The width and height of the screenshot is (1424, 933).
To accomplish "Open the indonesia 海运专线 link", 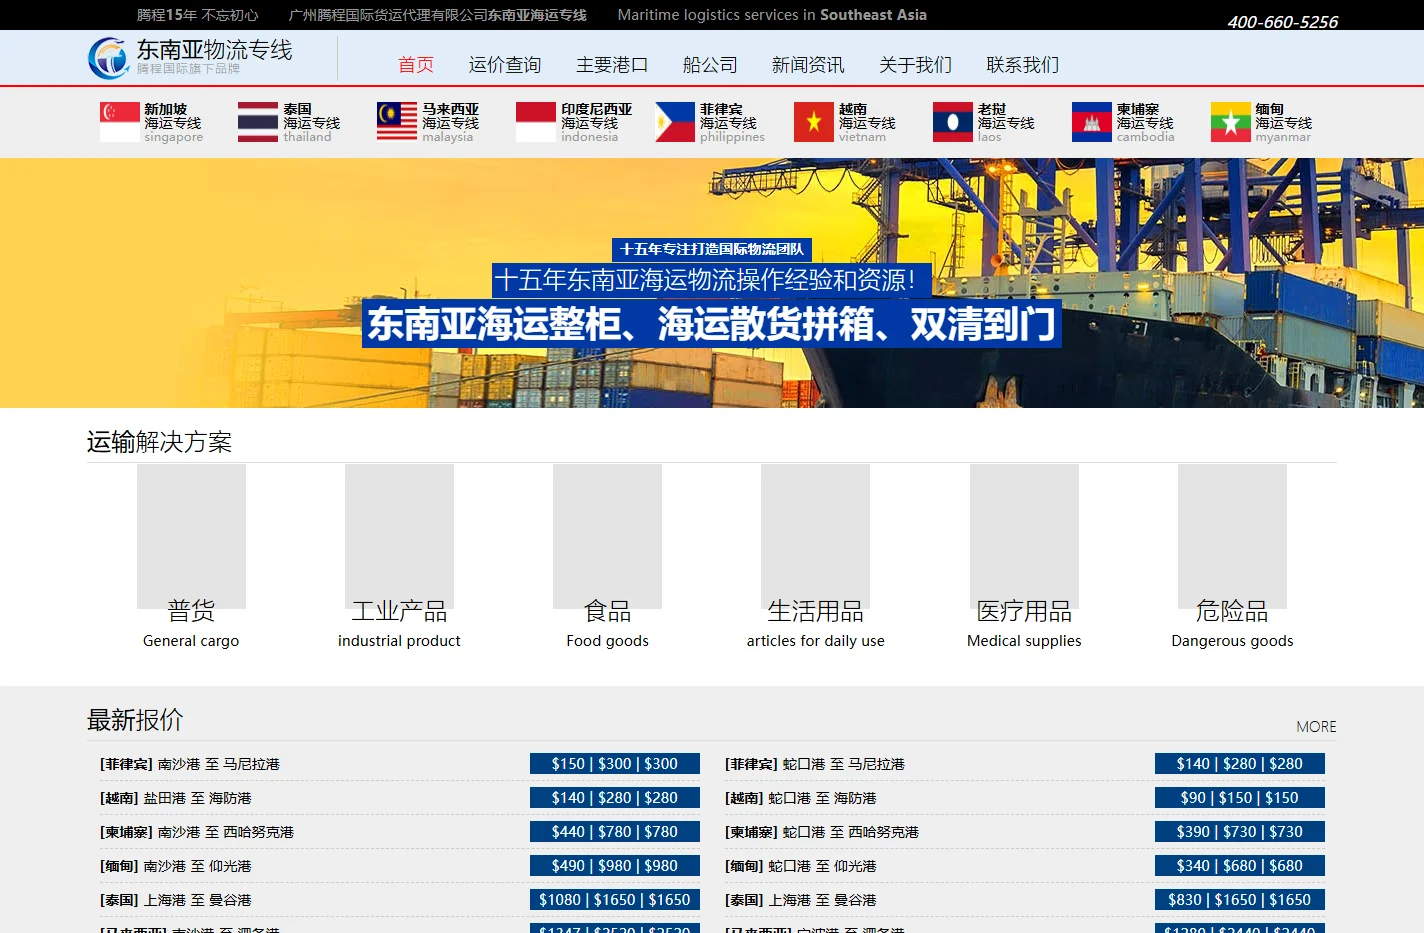I will click(596, 123).
